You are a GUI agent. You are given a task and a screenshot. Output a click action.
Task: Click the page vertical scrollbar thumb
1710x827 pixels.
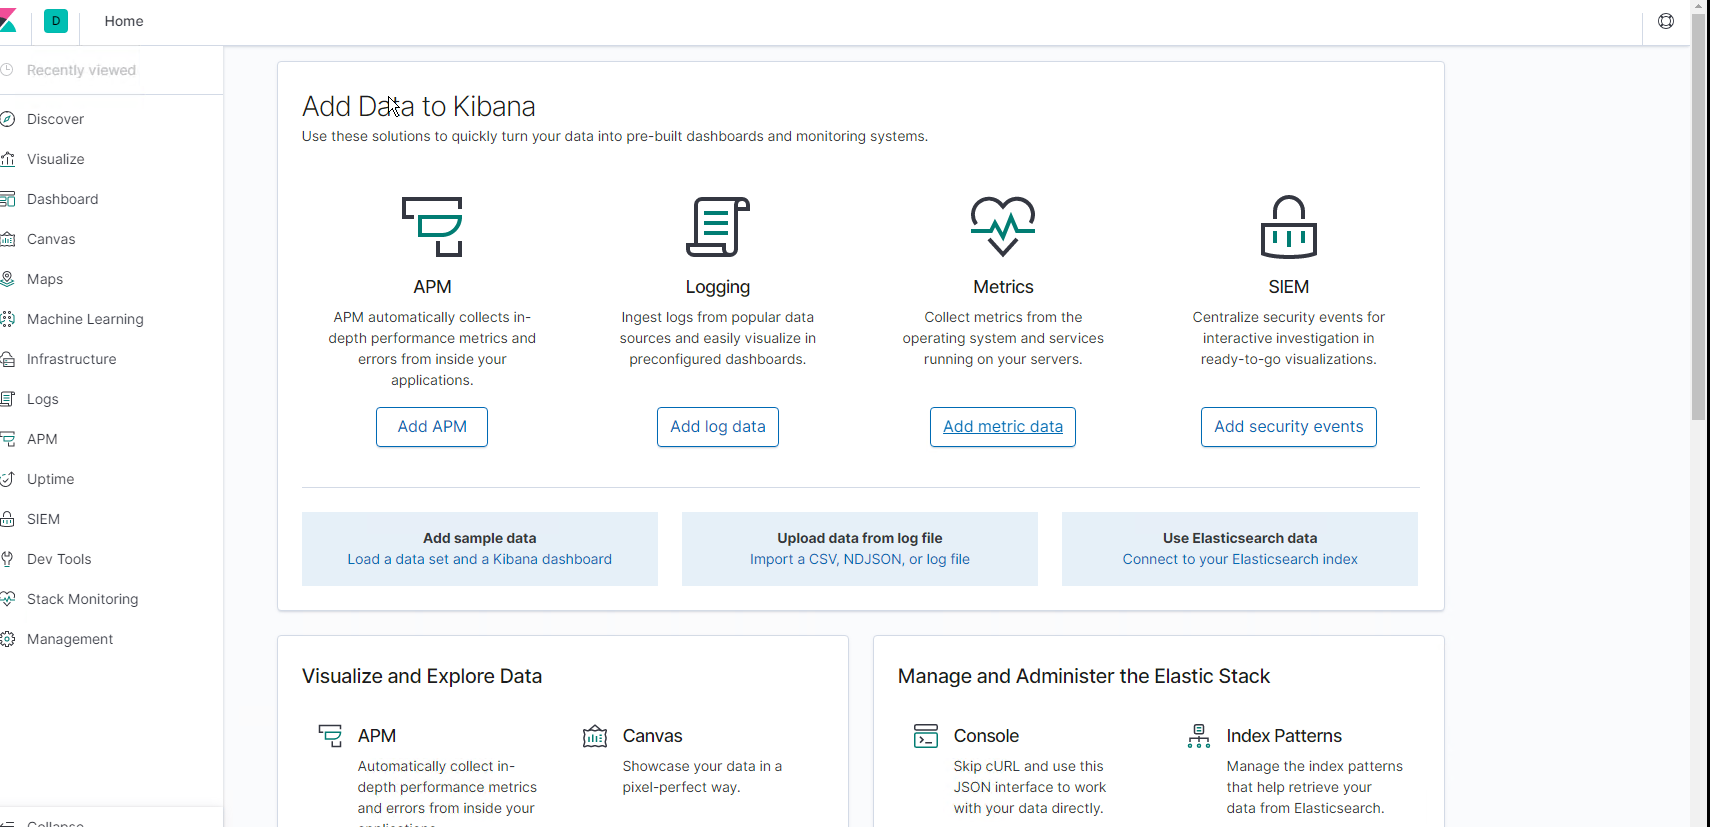pyautogui.click(x=1699, y=215)
